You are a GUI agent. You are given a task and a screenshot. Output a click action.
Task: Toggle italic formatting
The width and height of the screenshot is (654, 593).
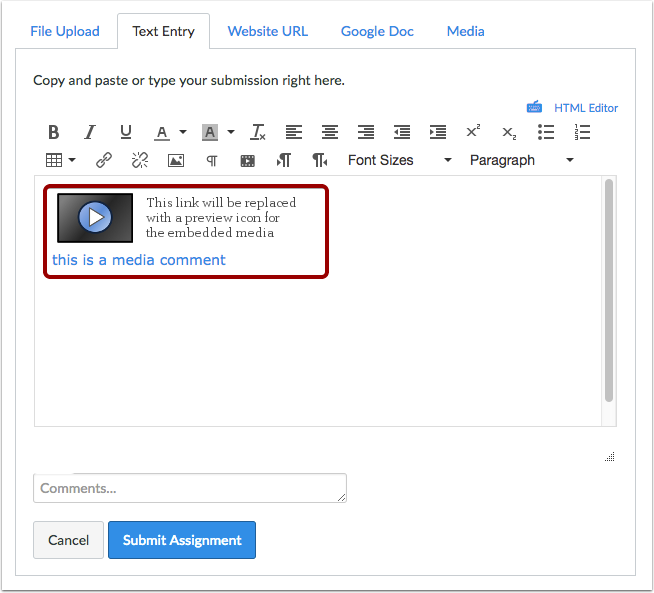[x=89, y=132]
